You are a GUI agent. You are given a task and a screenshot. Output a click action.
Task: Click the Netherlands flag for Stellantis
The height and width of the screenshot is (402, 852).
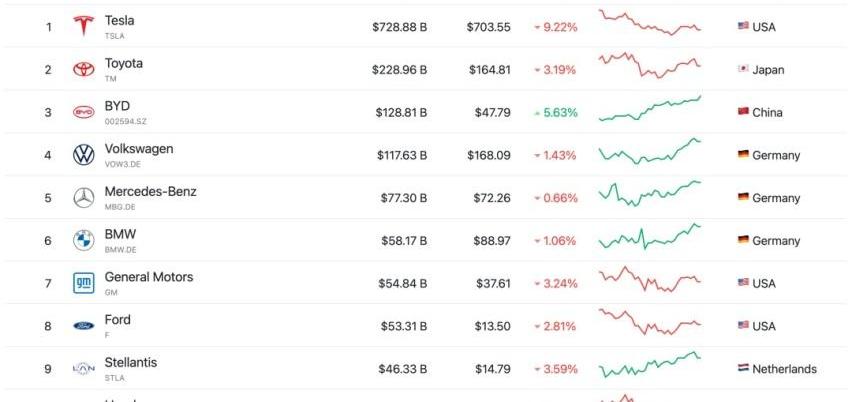tap(743, 368)
